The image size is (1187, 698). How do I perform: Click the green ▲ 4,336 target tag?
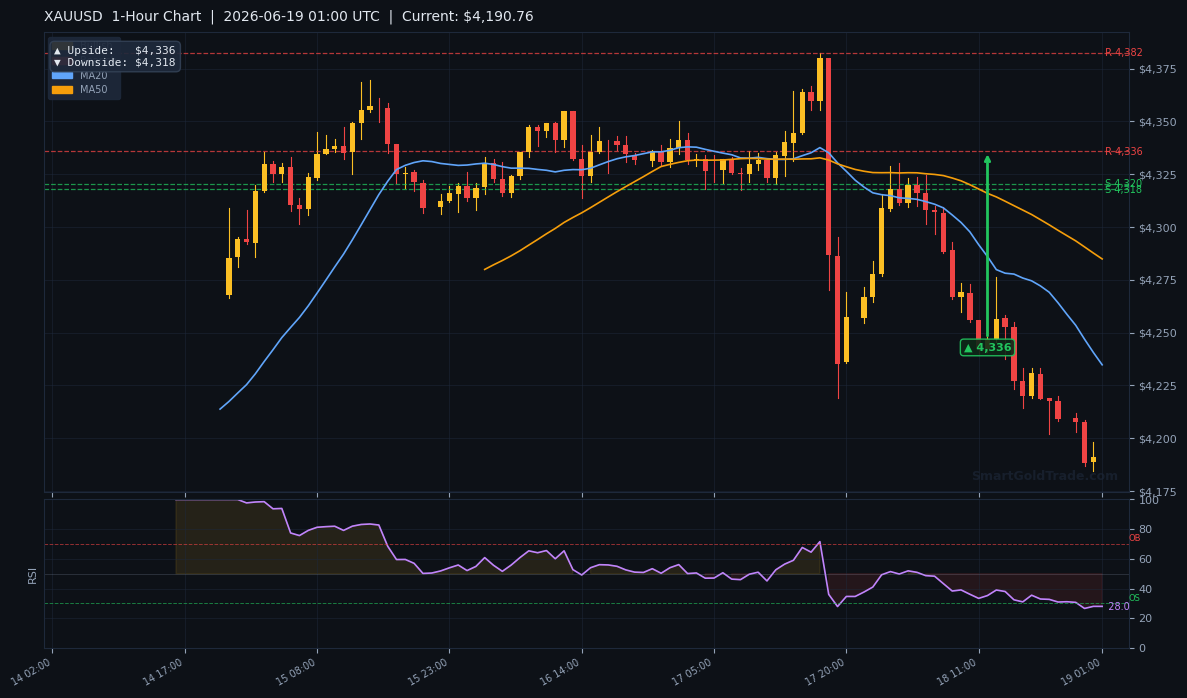[x=987, y=347]
